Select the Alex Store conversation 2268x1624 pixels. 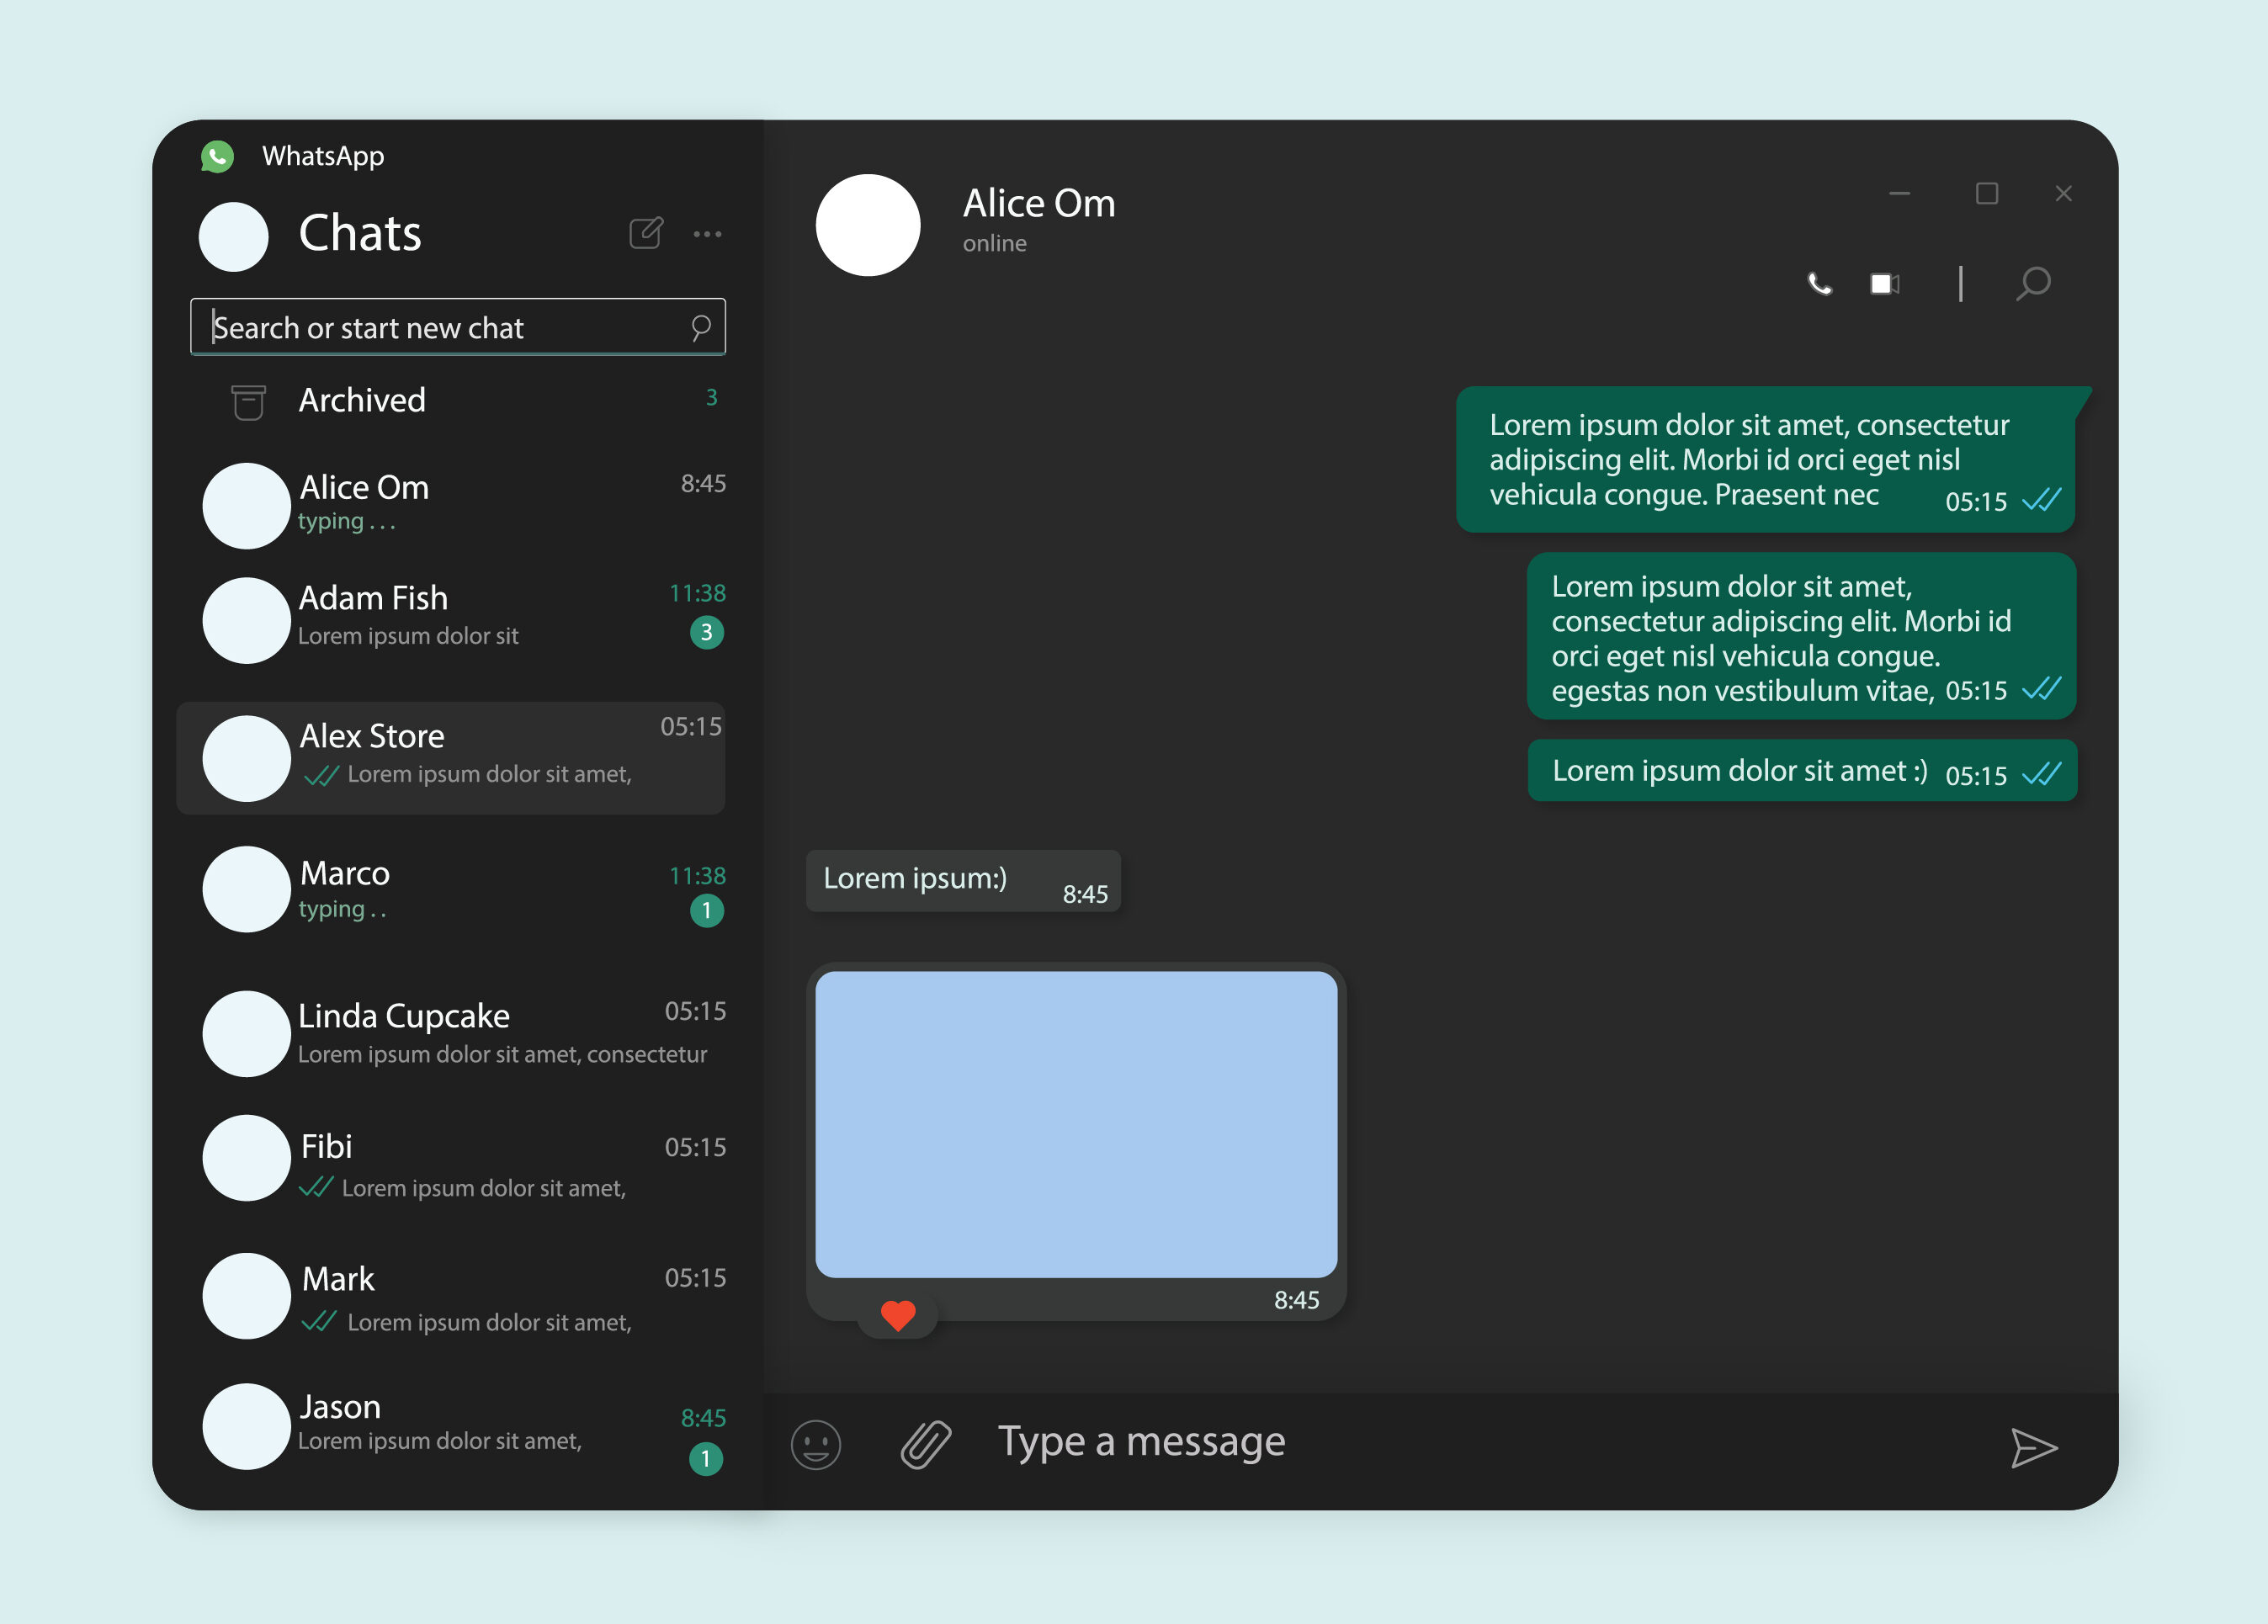[451, 758]
